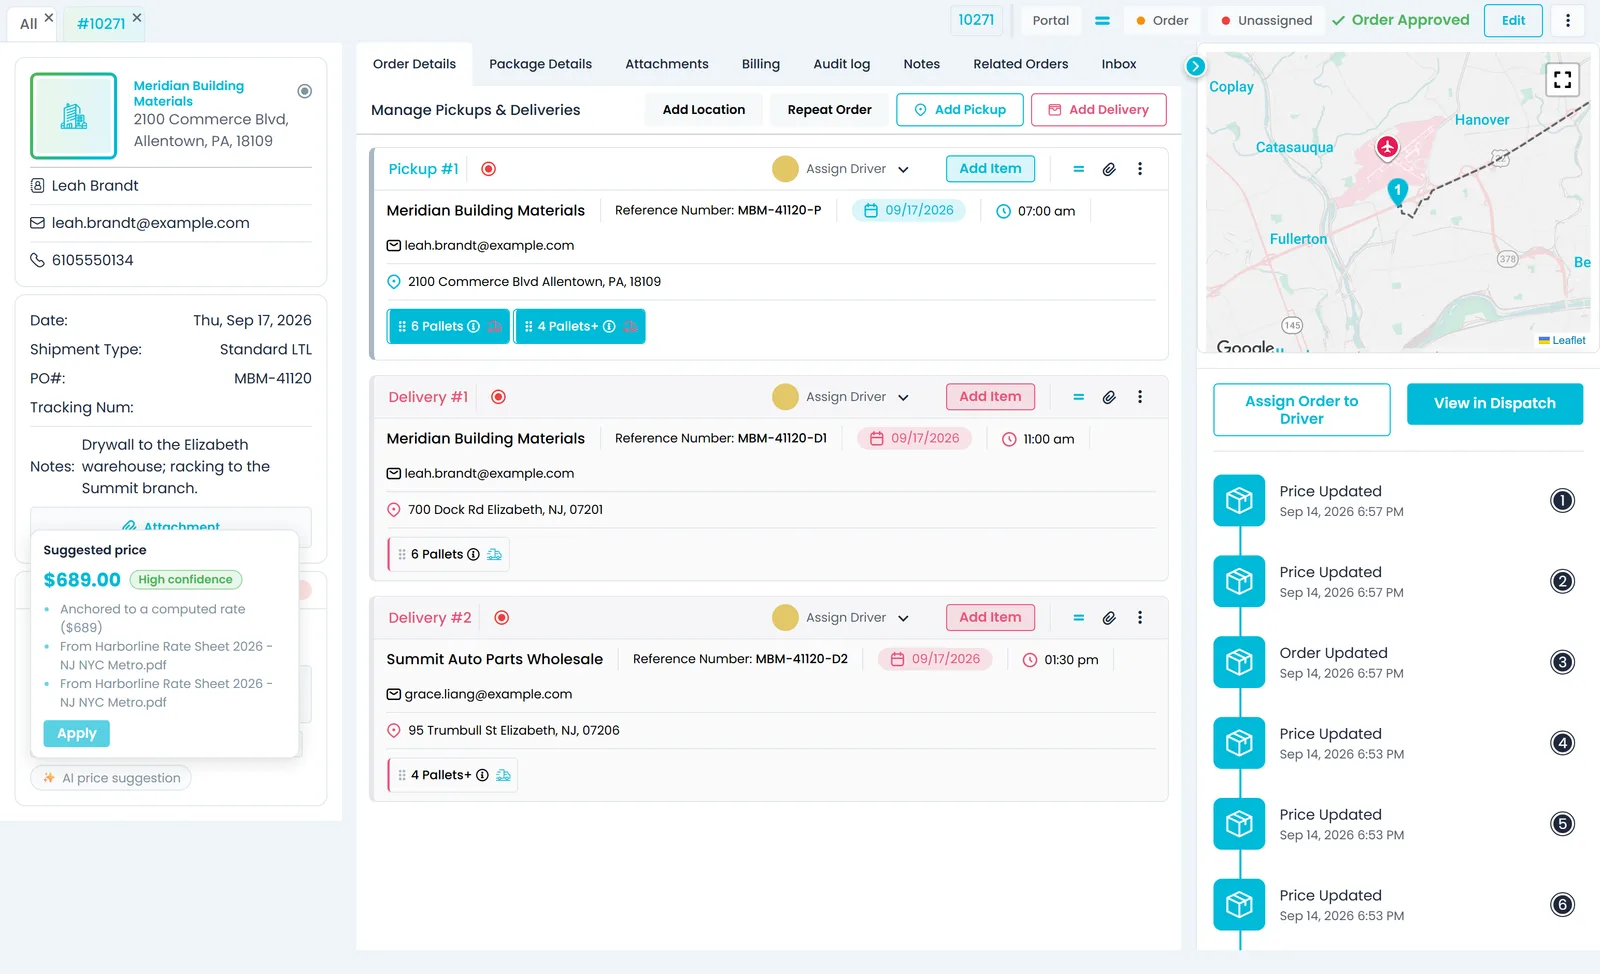The height and width of the screenshot is (974, 1600).
Task: Open the Audit log tab
Action: click(x=841, y=64)
